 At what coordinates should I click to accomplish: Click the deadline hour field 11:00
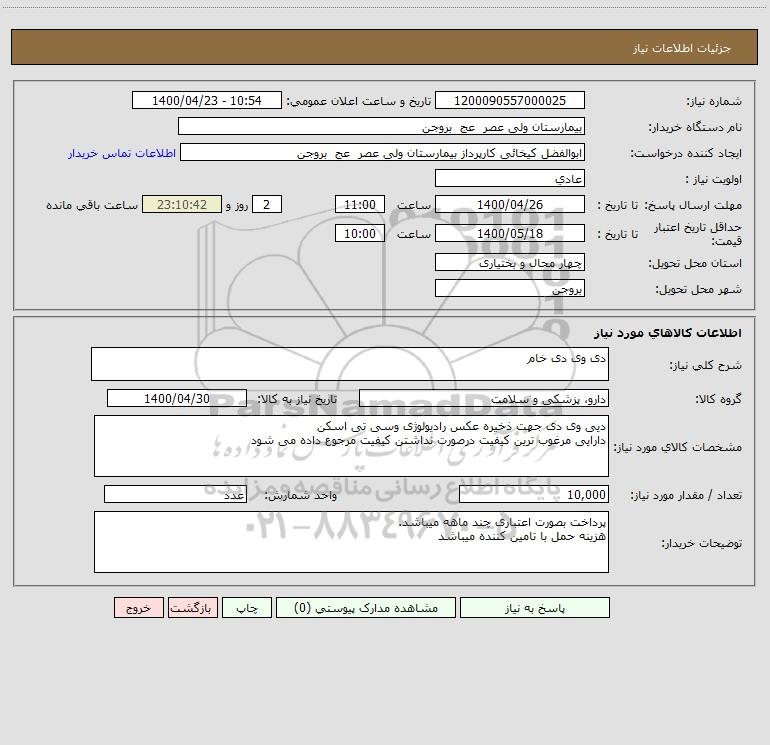(x=359, y=204)
